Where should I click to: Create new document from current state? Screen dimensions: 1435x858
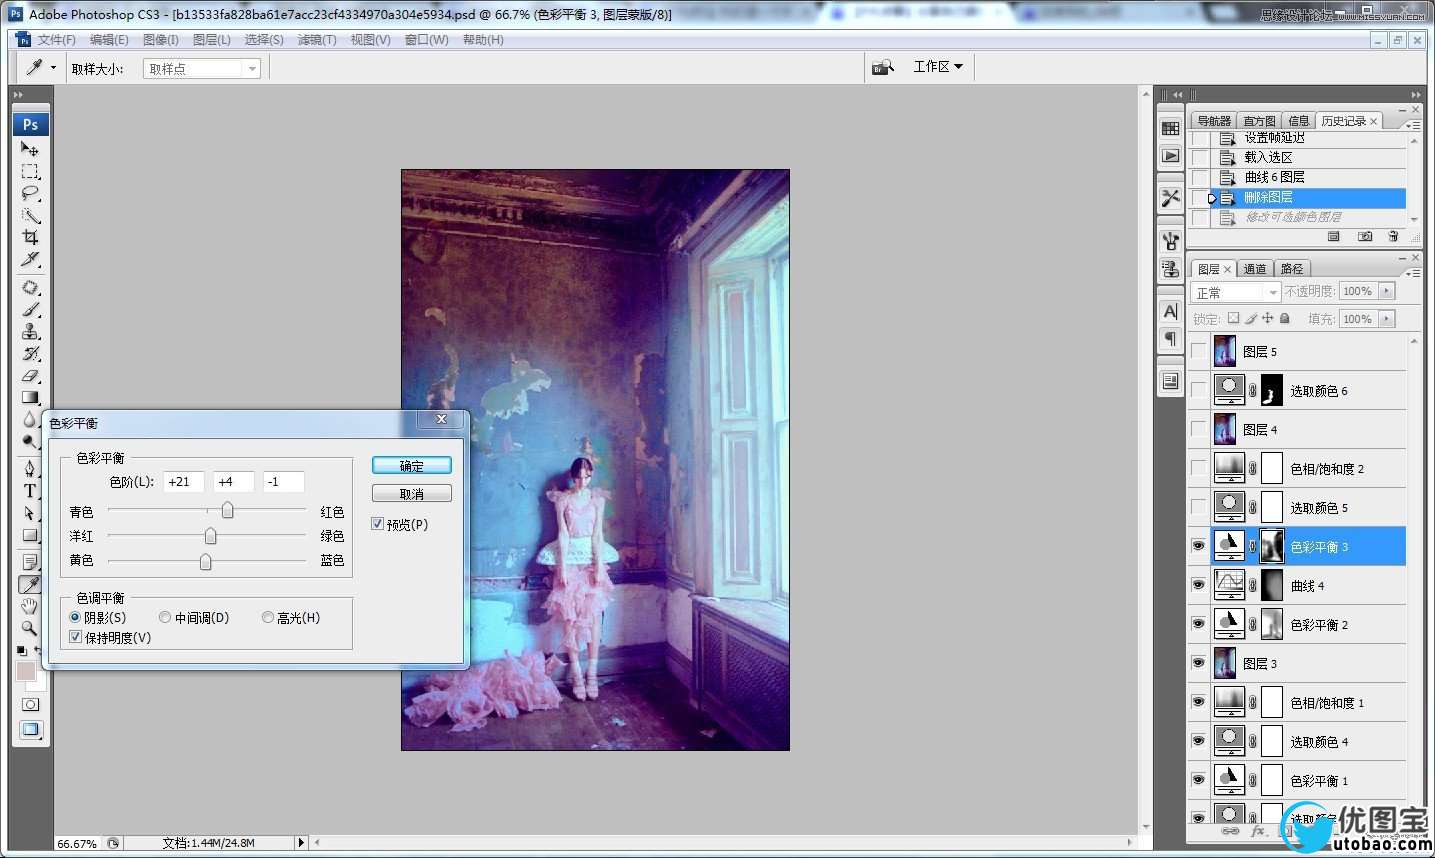(1333, 237)
